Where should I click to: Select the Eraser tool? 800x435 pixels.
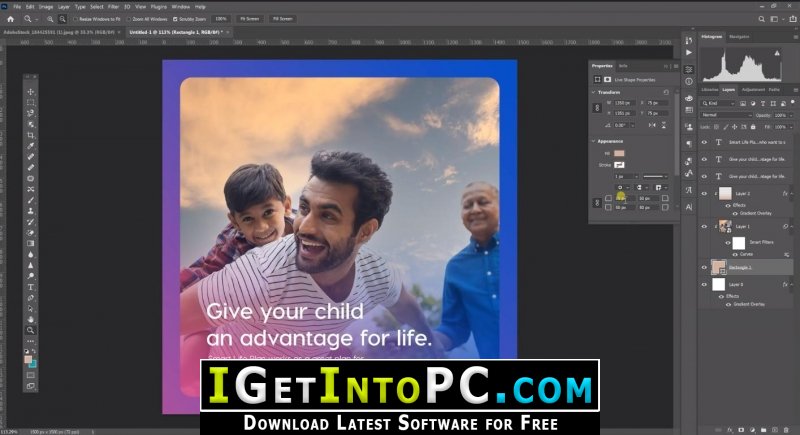(31, 233)
